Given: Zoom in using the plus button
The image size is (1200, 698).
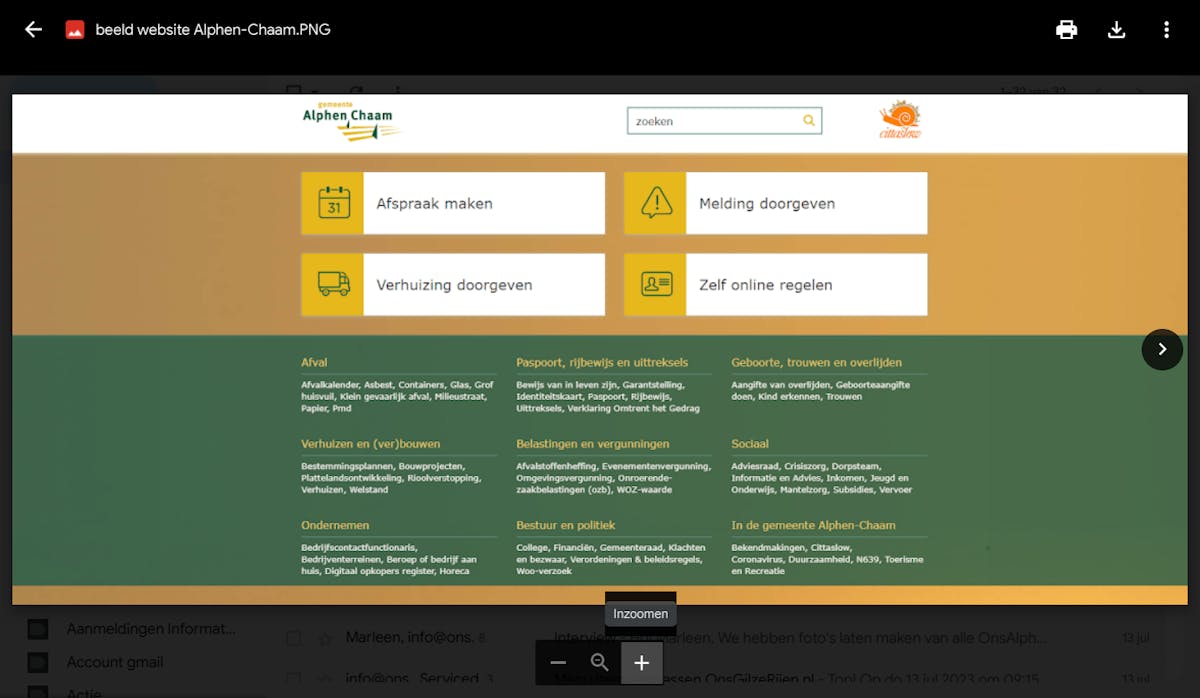Looking at the screenshot, I should [642, 662].
